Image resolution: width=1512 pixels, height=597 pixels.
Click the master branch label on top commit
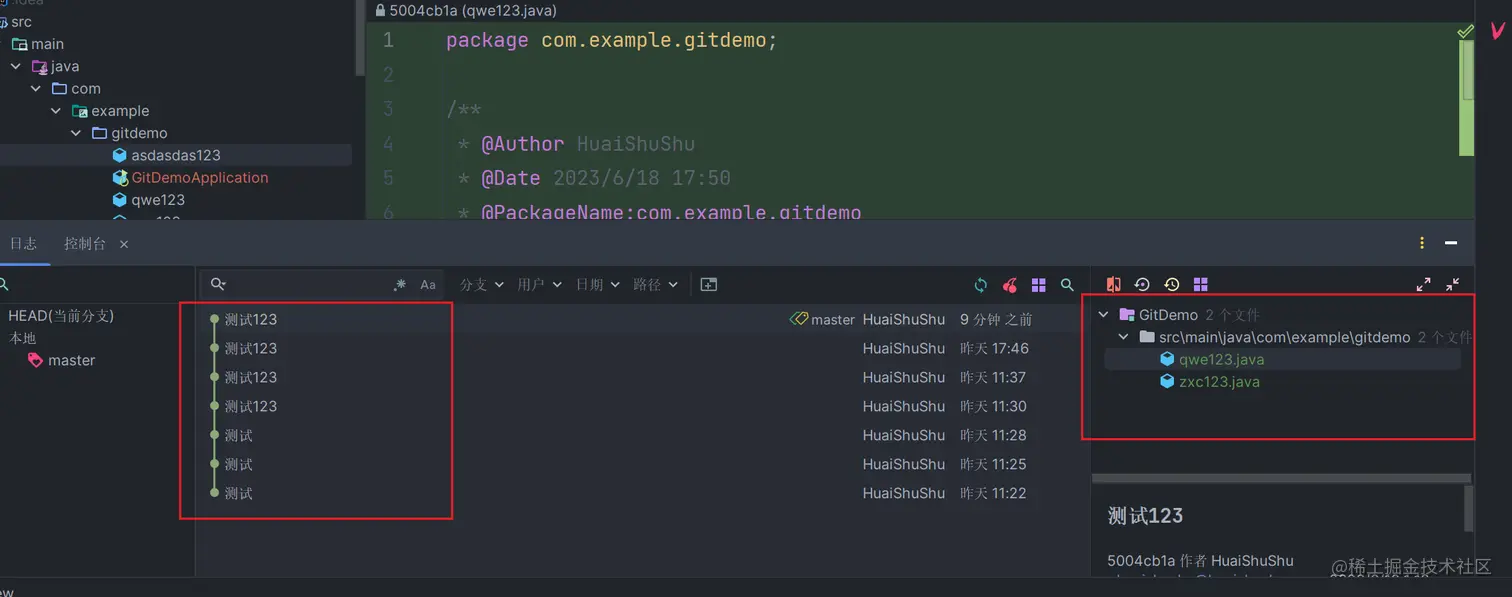click(822, 320)
